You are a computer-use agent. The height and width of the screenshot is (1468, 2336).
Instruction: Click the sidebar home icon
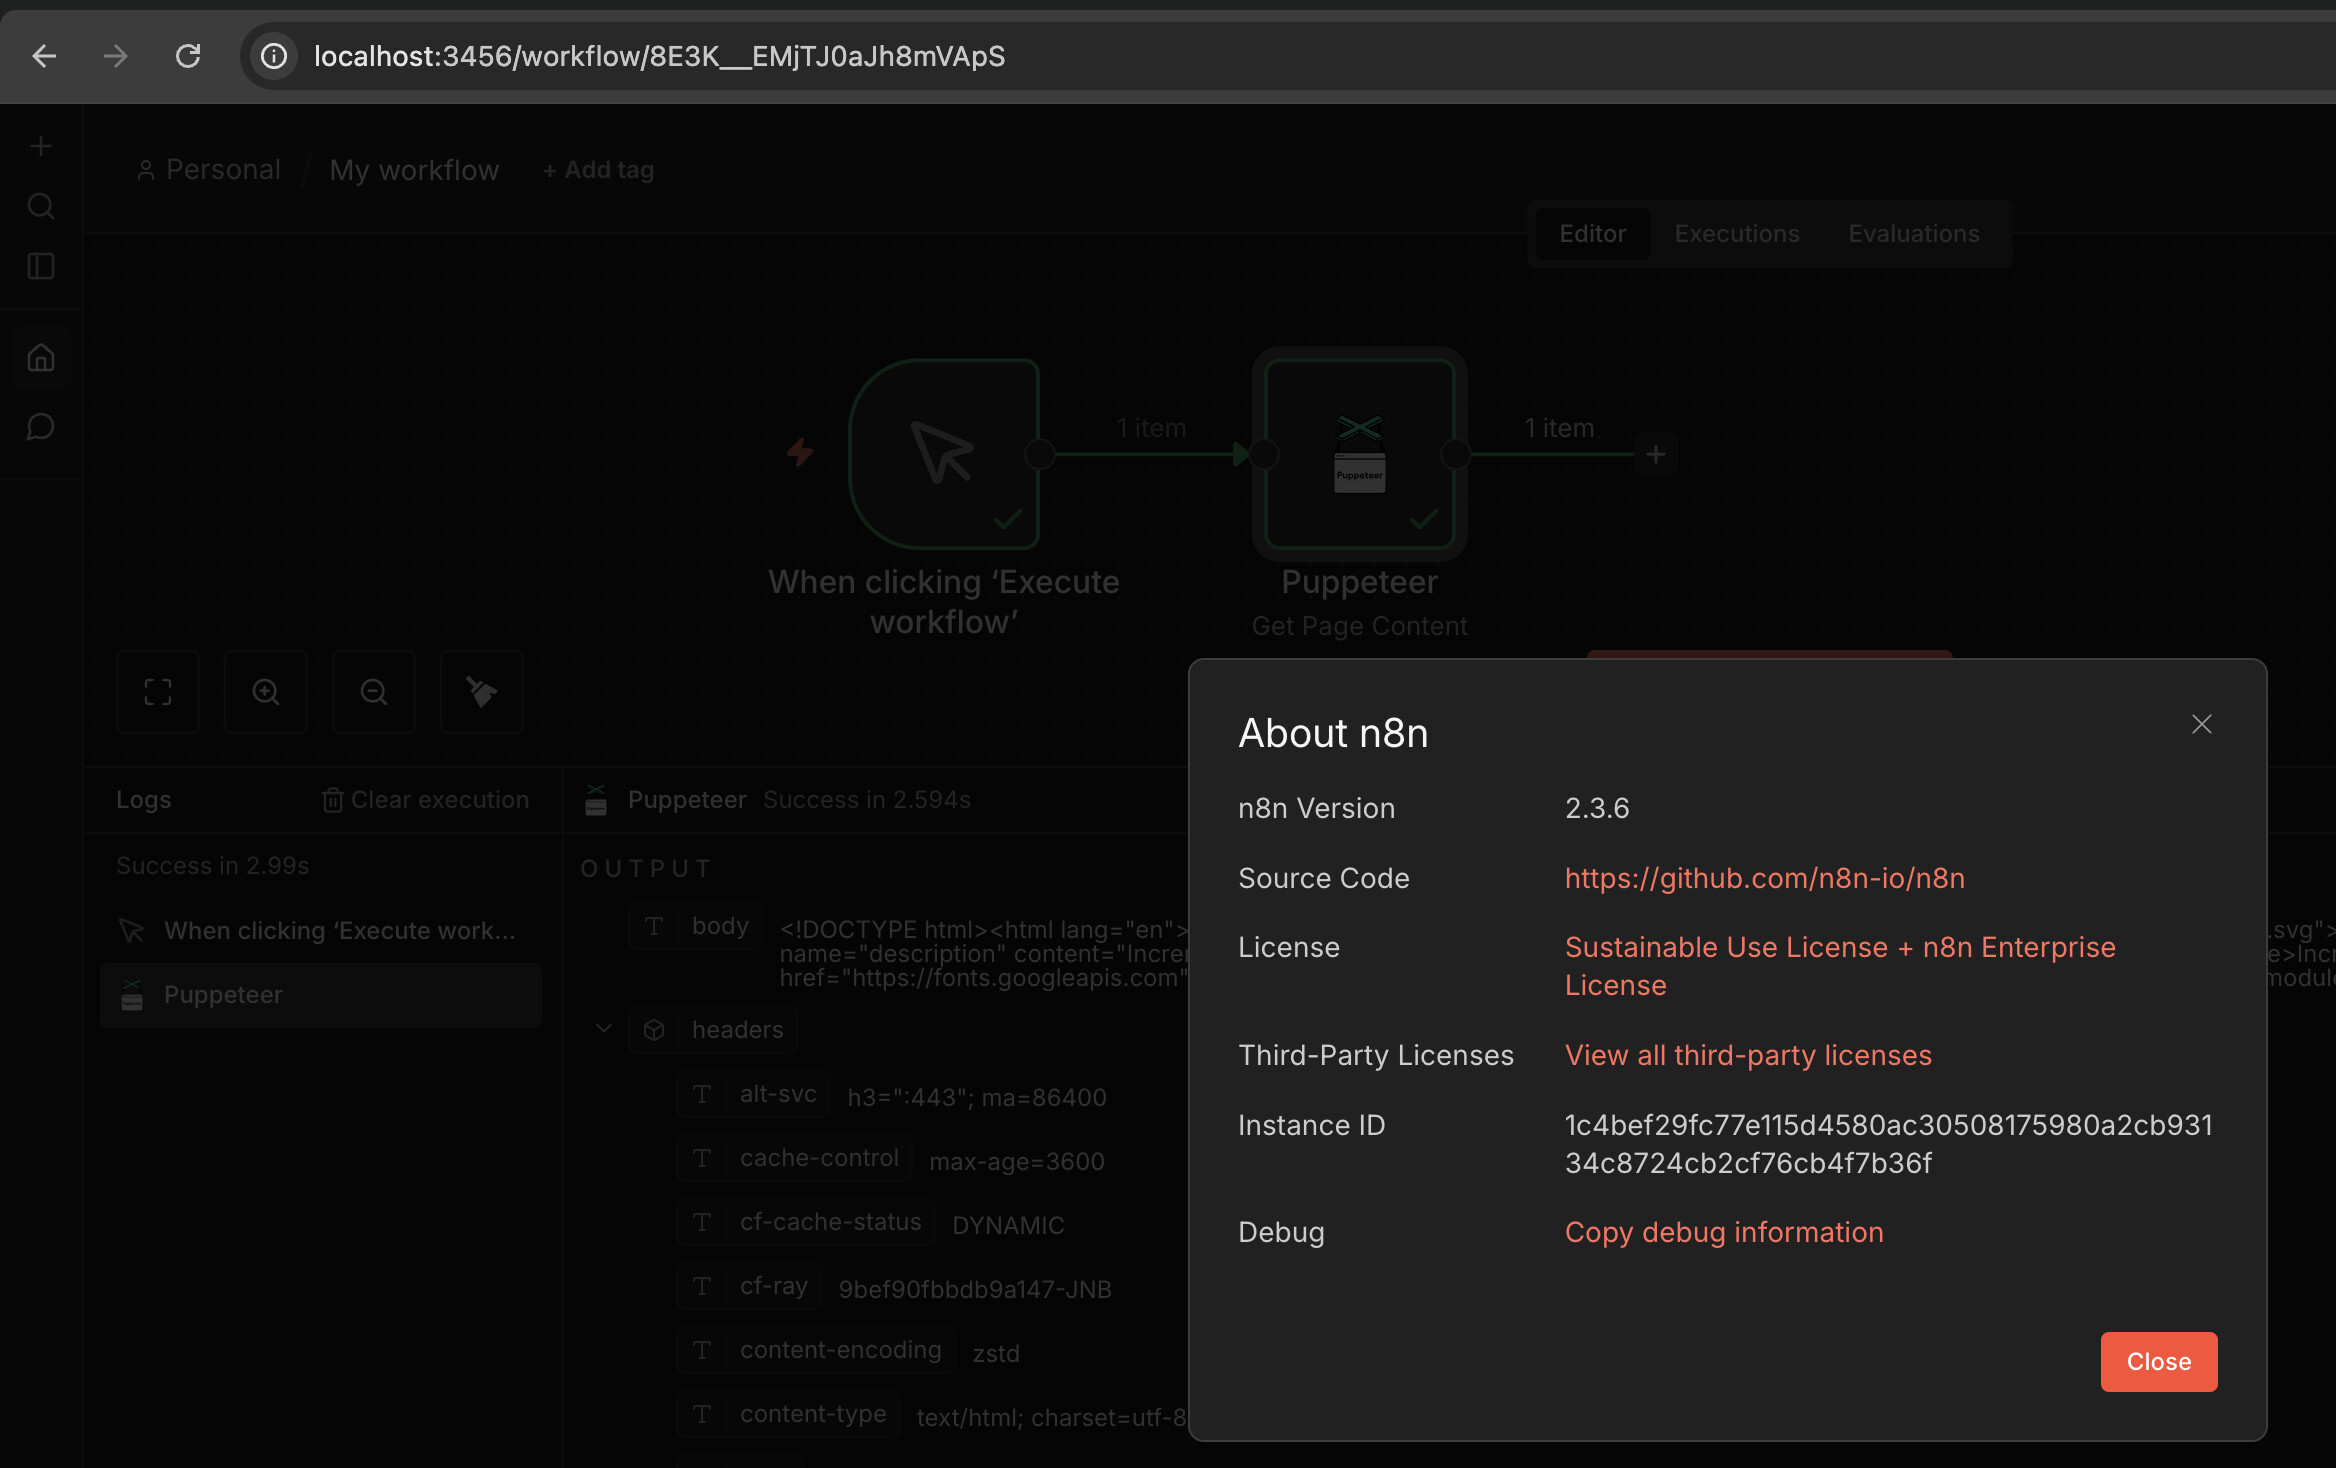click(41, 357)
